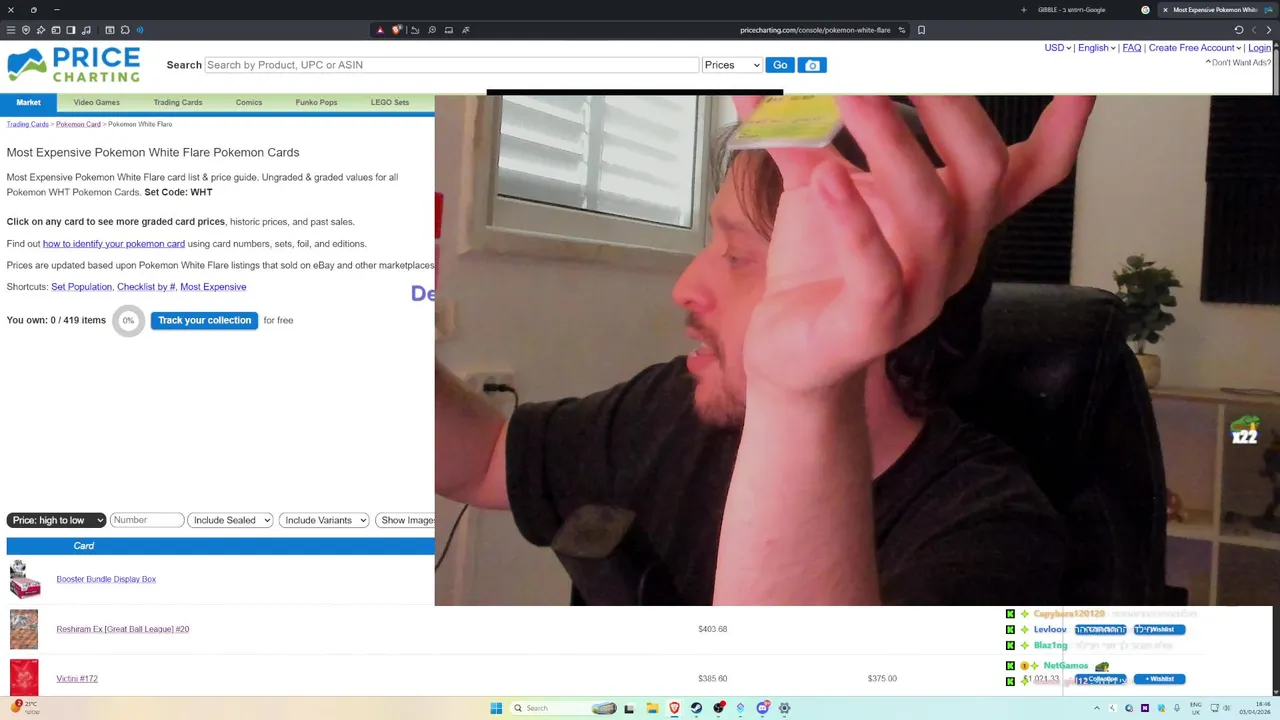Image resolution: width=1280 pixels, height=720 pixels.
Task: Focus the 'Search by Product, UPC or ASIN' field
Action: click(x=451, y=65)
